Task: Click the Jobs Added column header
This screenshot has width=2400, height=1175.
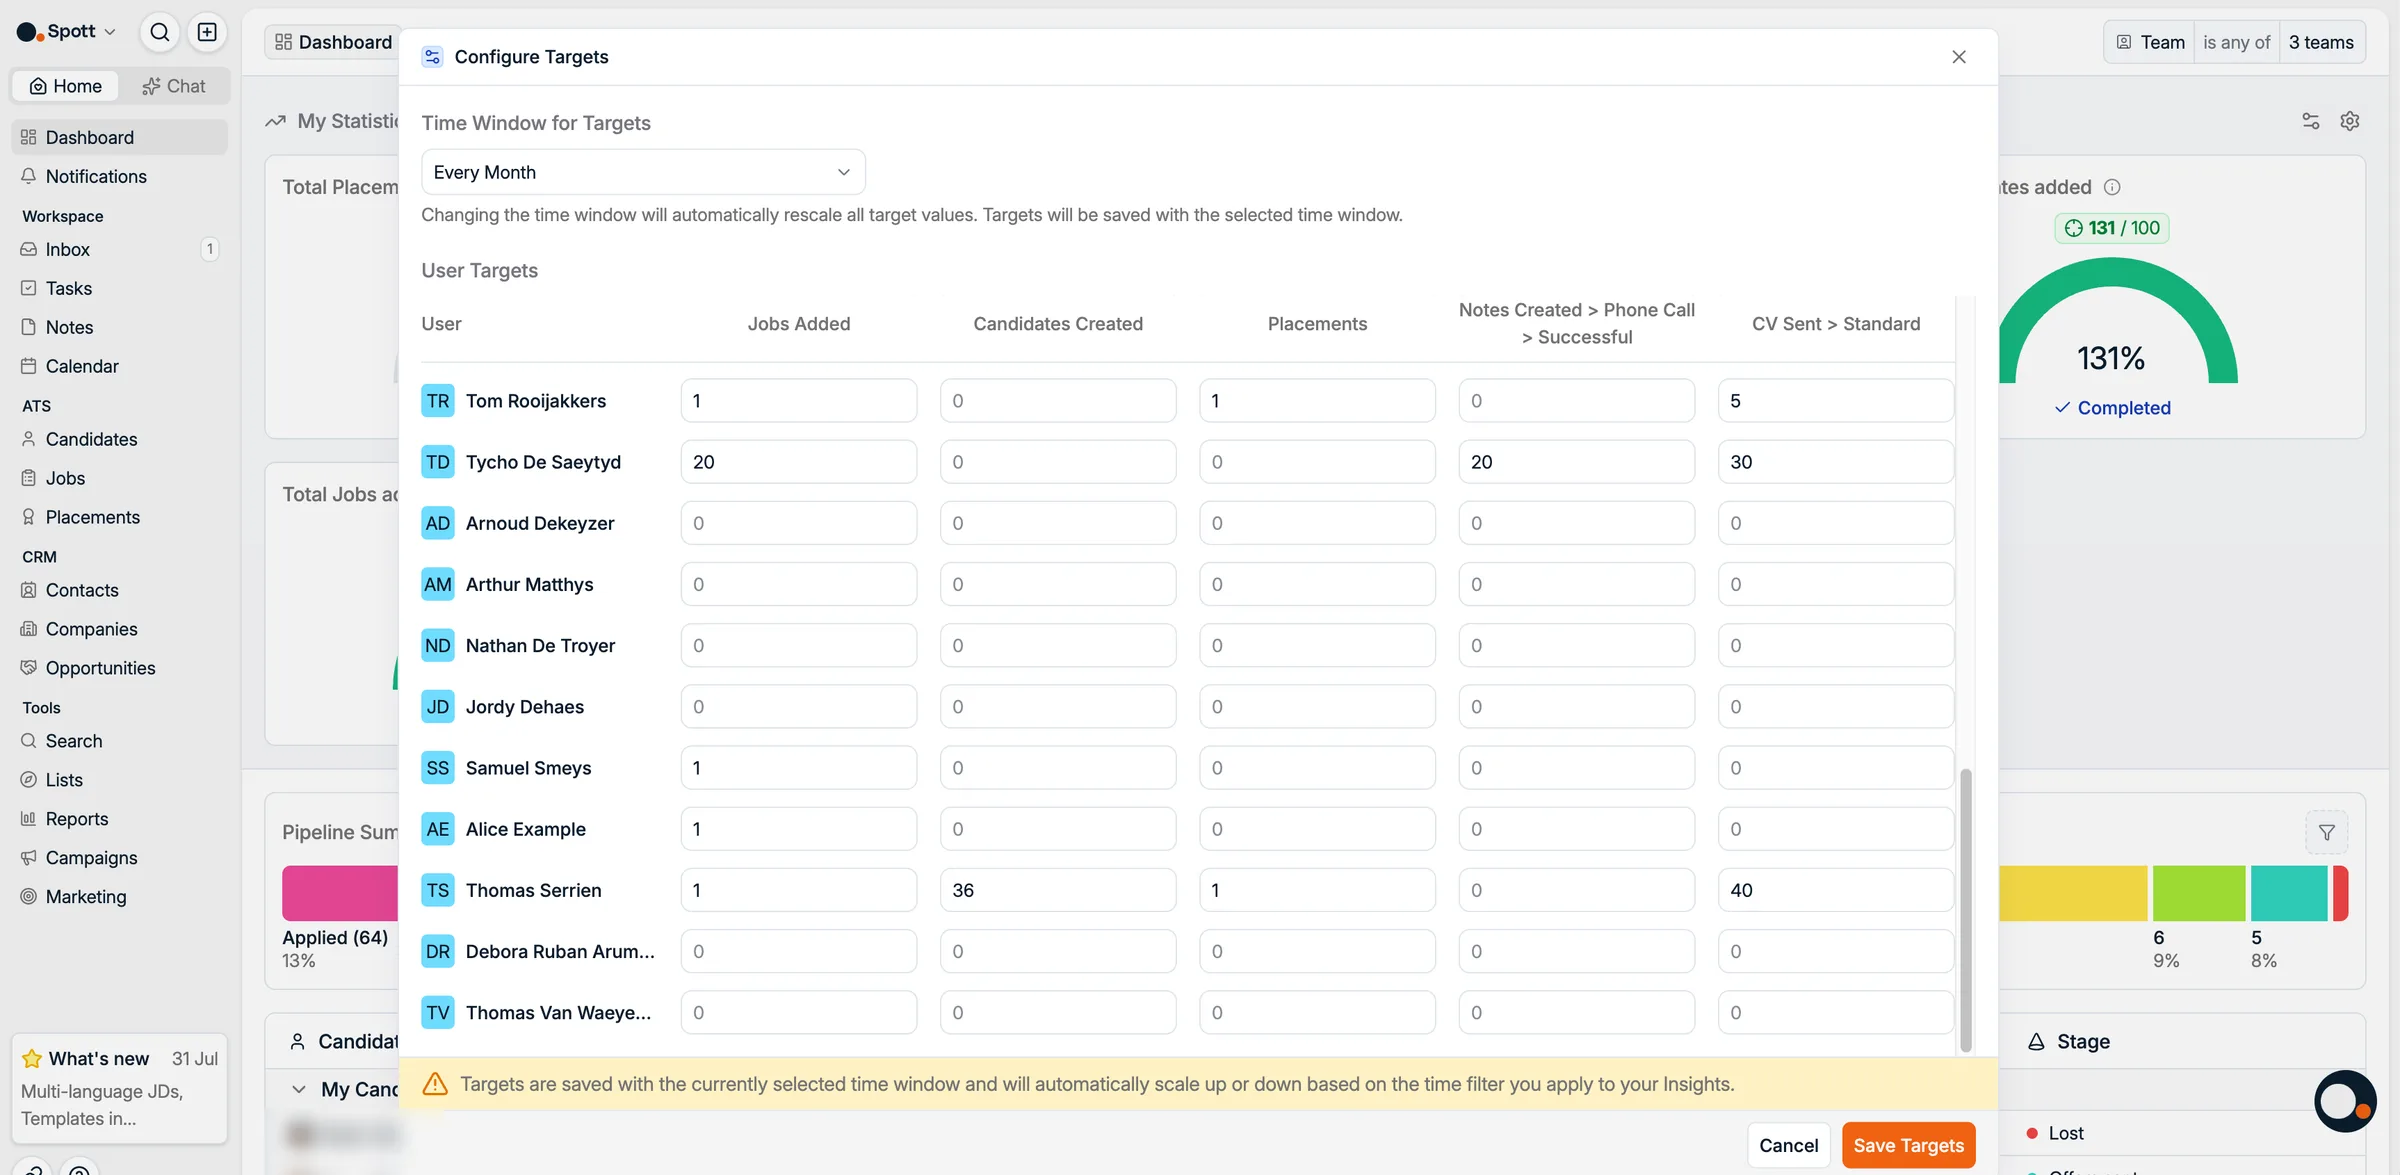Action: 798,324
